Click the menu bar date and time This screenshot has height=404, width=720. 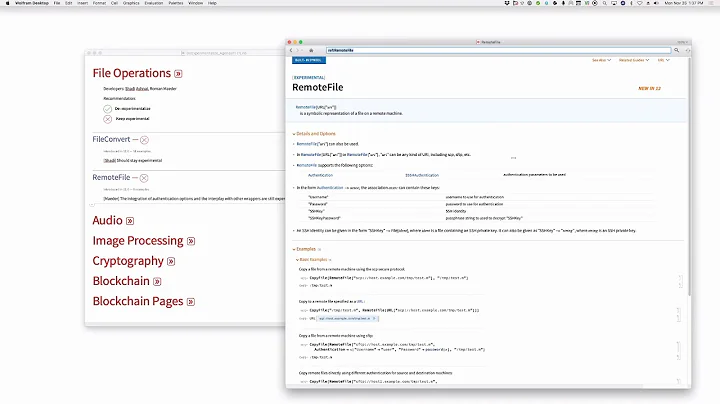point(684,3)
